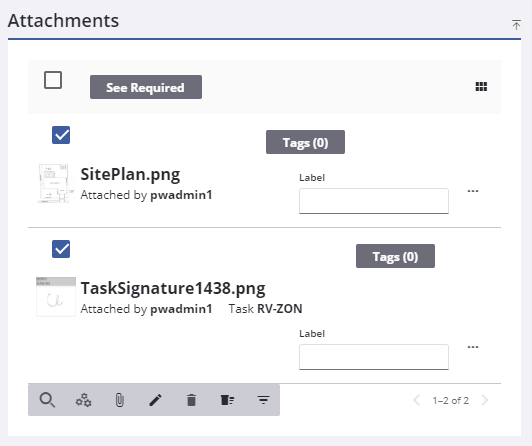Collapse Attachments section with top arrow icon
532x446 pixels.
pyautogui.click(x=516, y=25)
